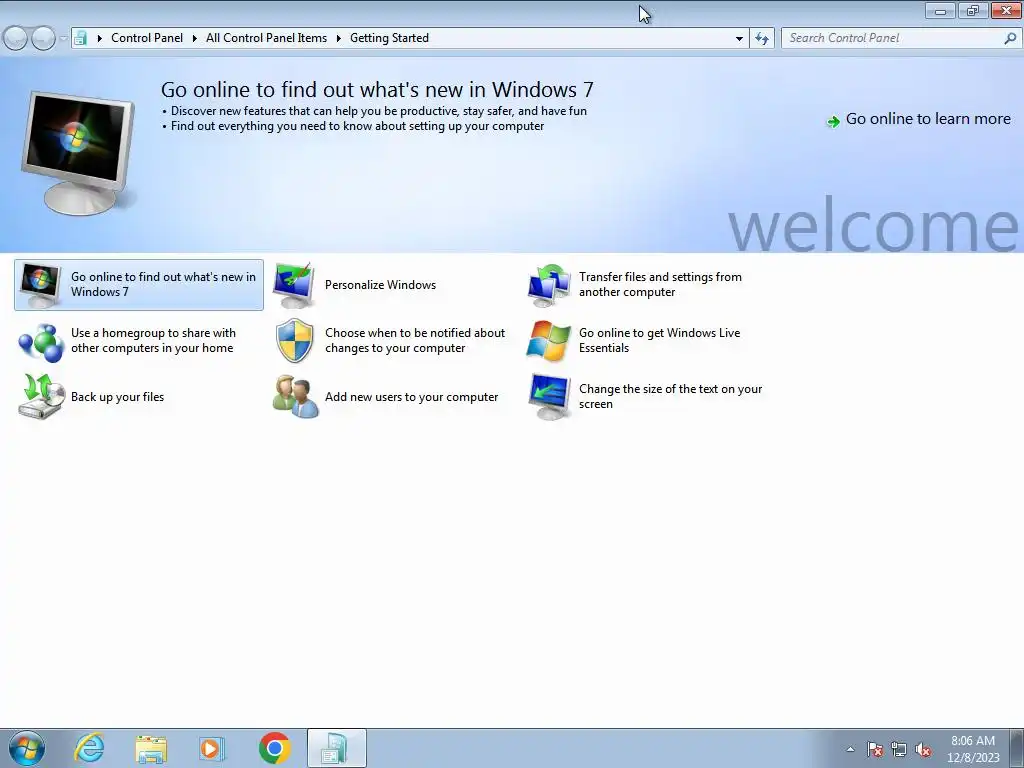Click the small Windows 7 monitor icon in the list
Viewport: 1024px width, 768px height.
tap(40, 285)
